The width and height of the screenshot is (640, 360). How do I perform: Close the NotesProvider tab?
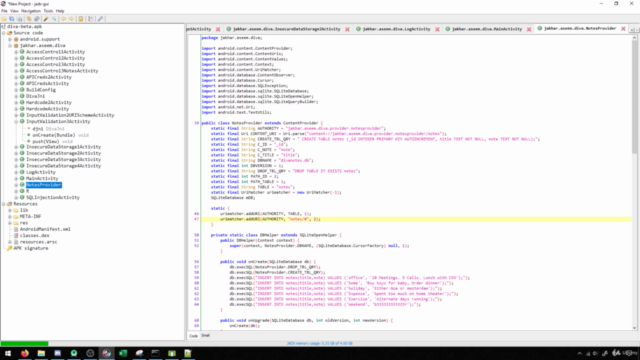[x=623, y=29]
